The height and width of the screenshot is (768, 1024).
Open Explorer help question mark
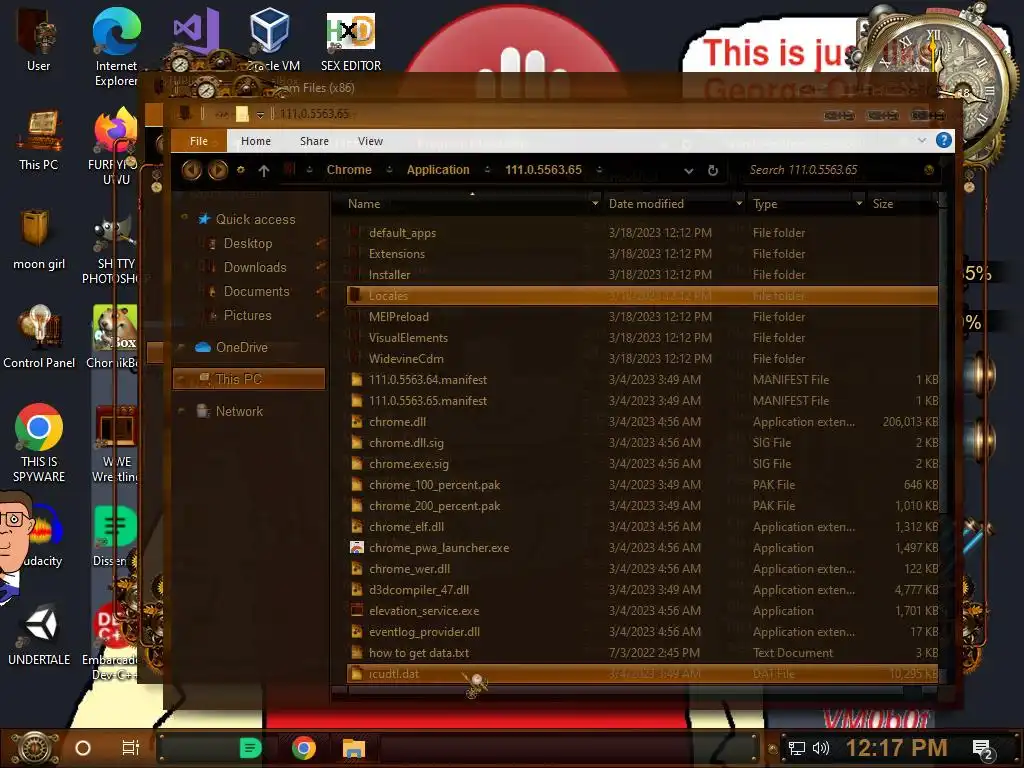point(944,140)
